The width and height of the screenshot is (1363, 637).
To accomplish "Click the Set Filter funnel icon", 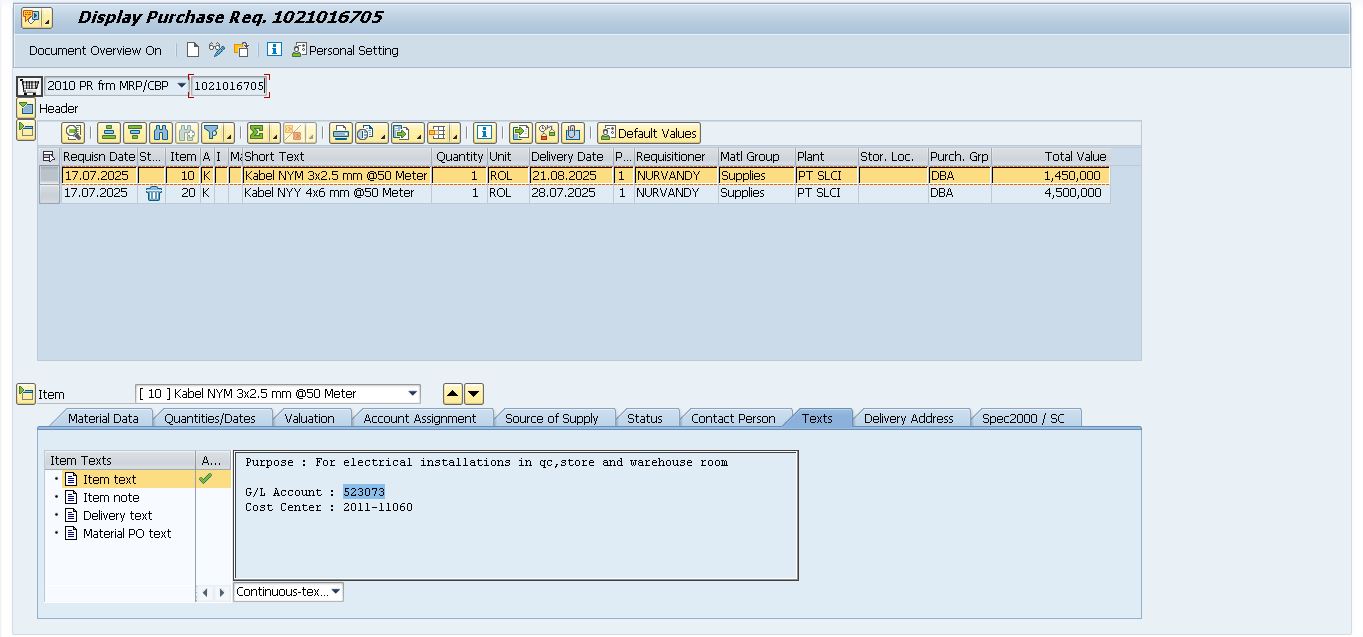I will (211, 133).
